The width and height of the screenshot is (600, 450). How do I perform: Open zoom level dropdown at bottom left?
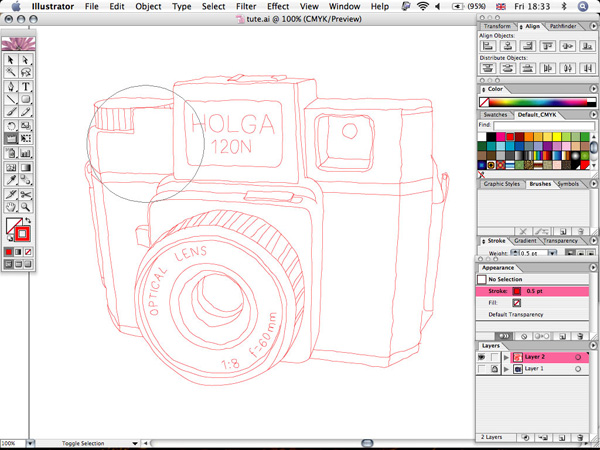pyautogui.click(x=31, y=443)
